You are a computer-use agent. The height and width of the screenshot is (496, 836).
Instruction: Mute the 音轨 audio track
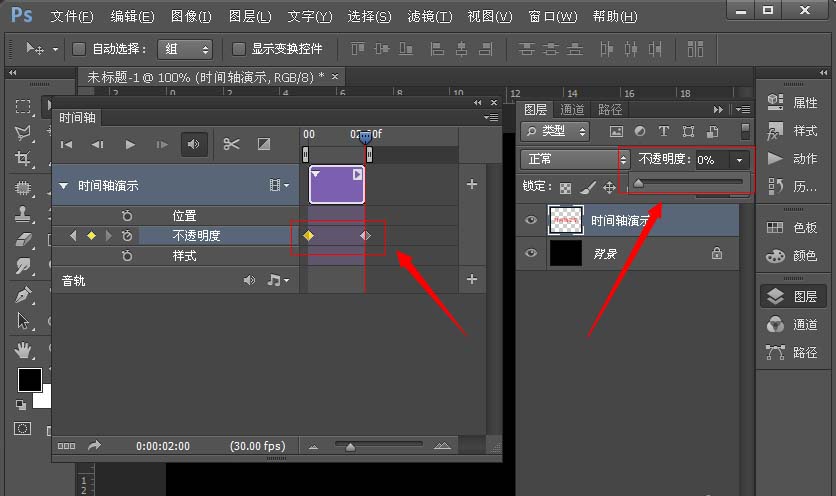[x=249, y=280]
